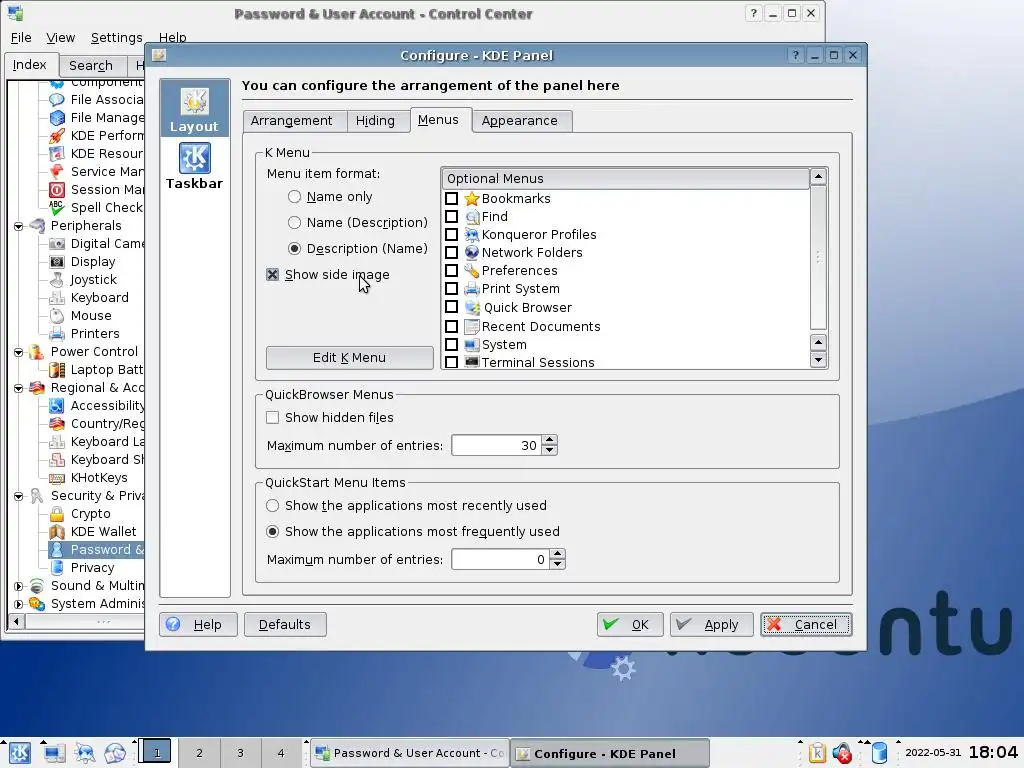Screen dimensions: 1024x768
Task: Click the Accessibility icon in tree
Action: (x=57, y=406)
